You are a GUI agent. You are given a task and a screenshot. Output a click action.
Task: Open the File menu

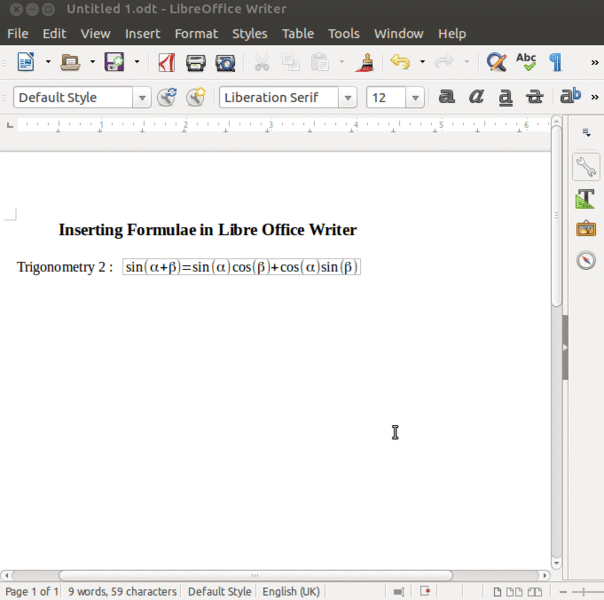coord(18,34)
